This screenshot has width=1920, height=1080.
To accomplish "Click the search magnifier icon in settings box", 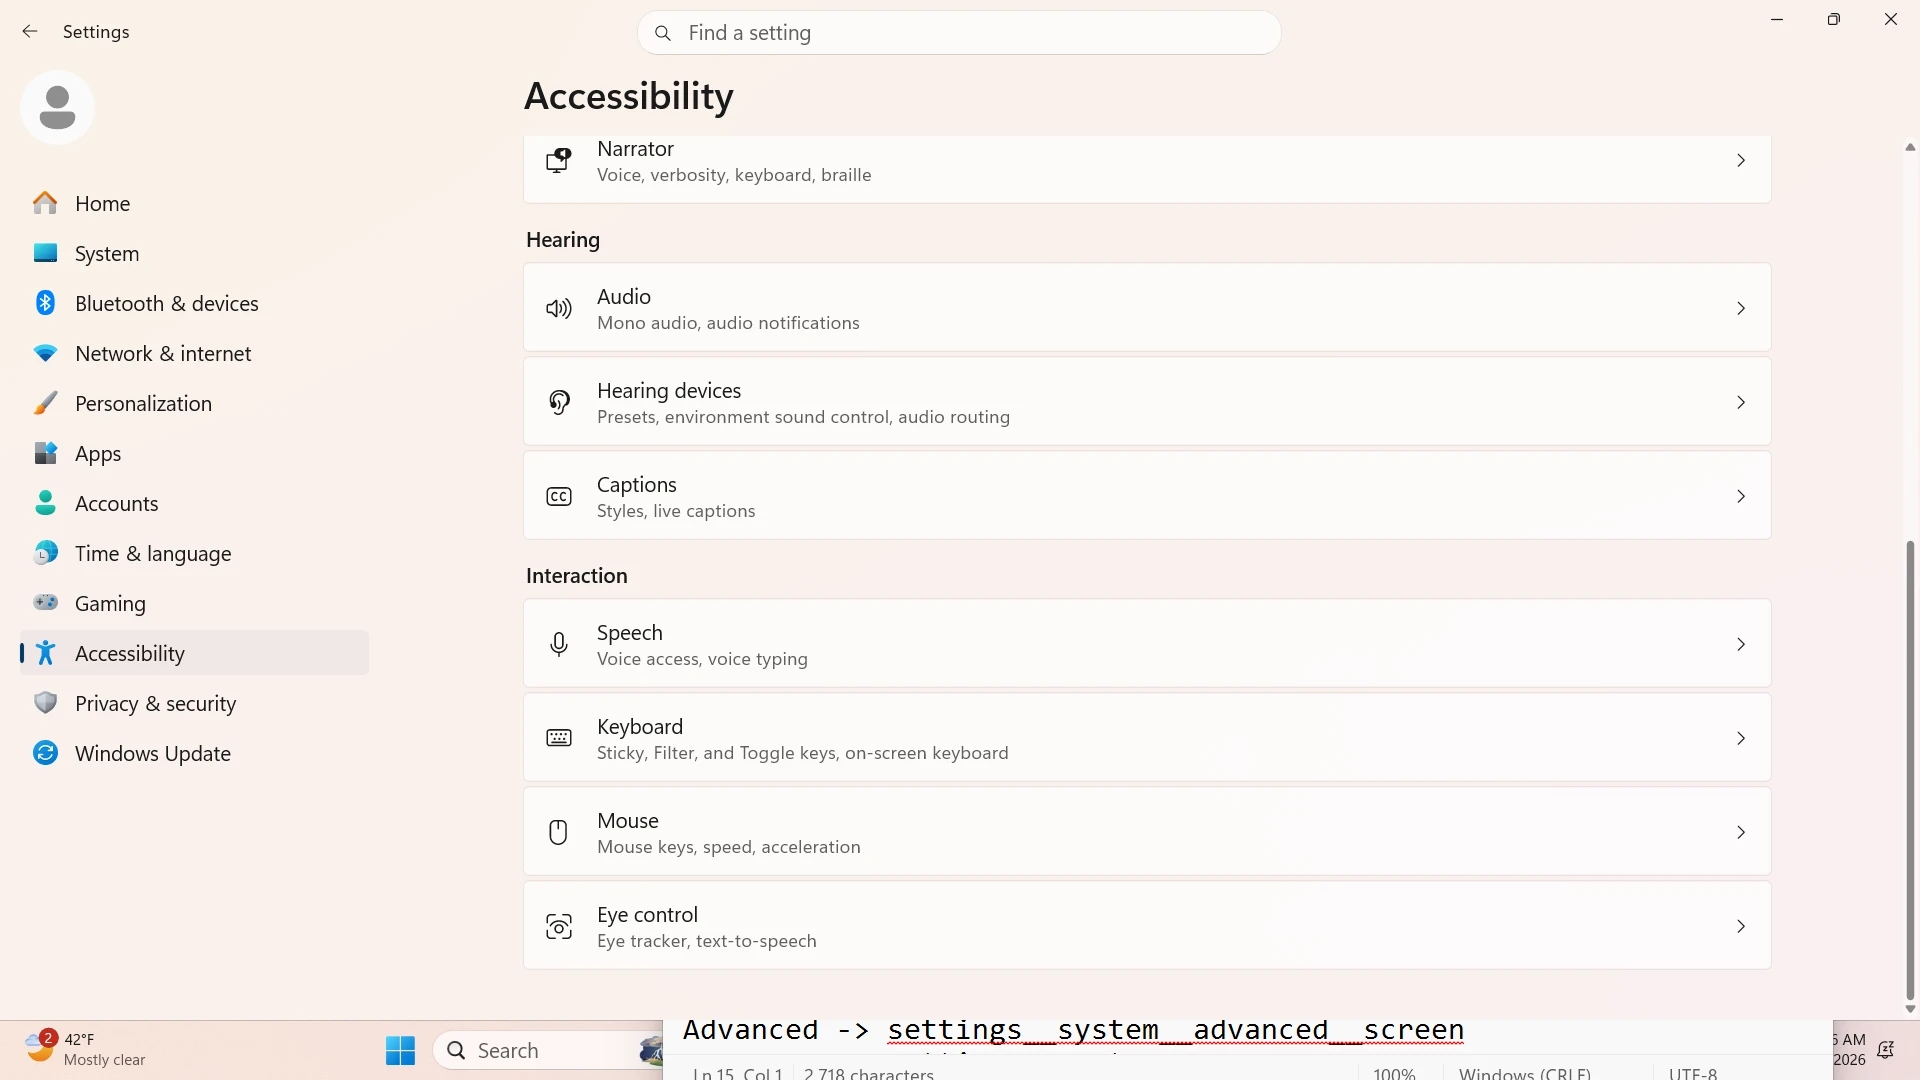I will click(662, 33).
